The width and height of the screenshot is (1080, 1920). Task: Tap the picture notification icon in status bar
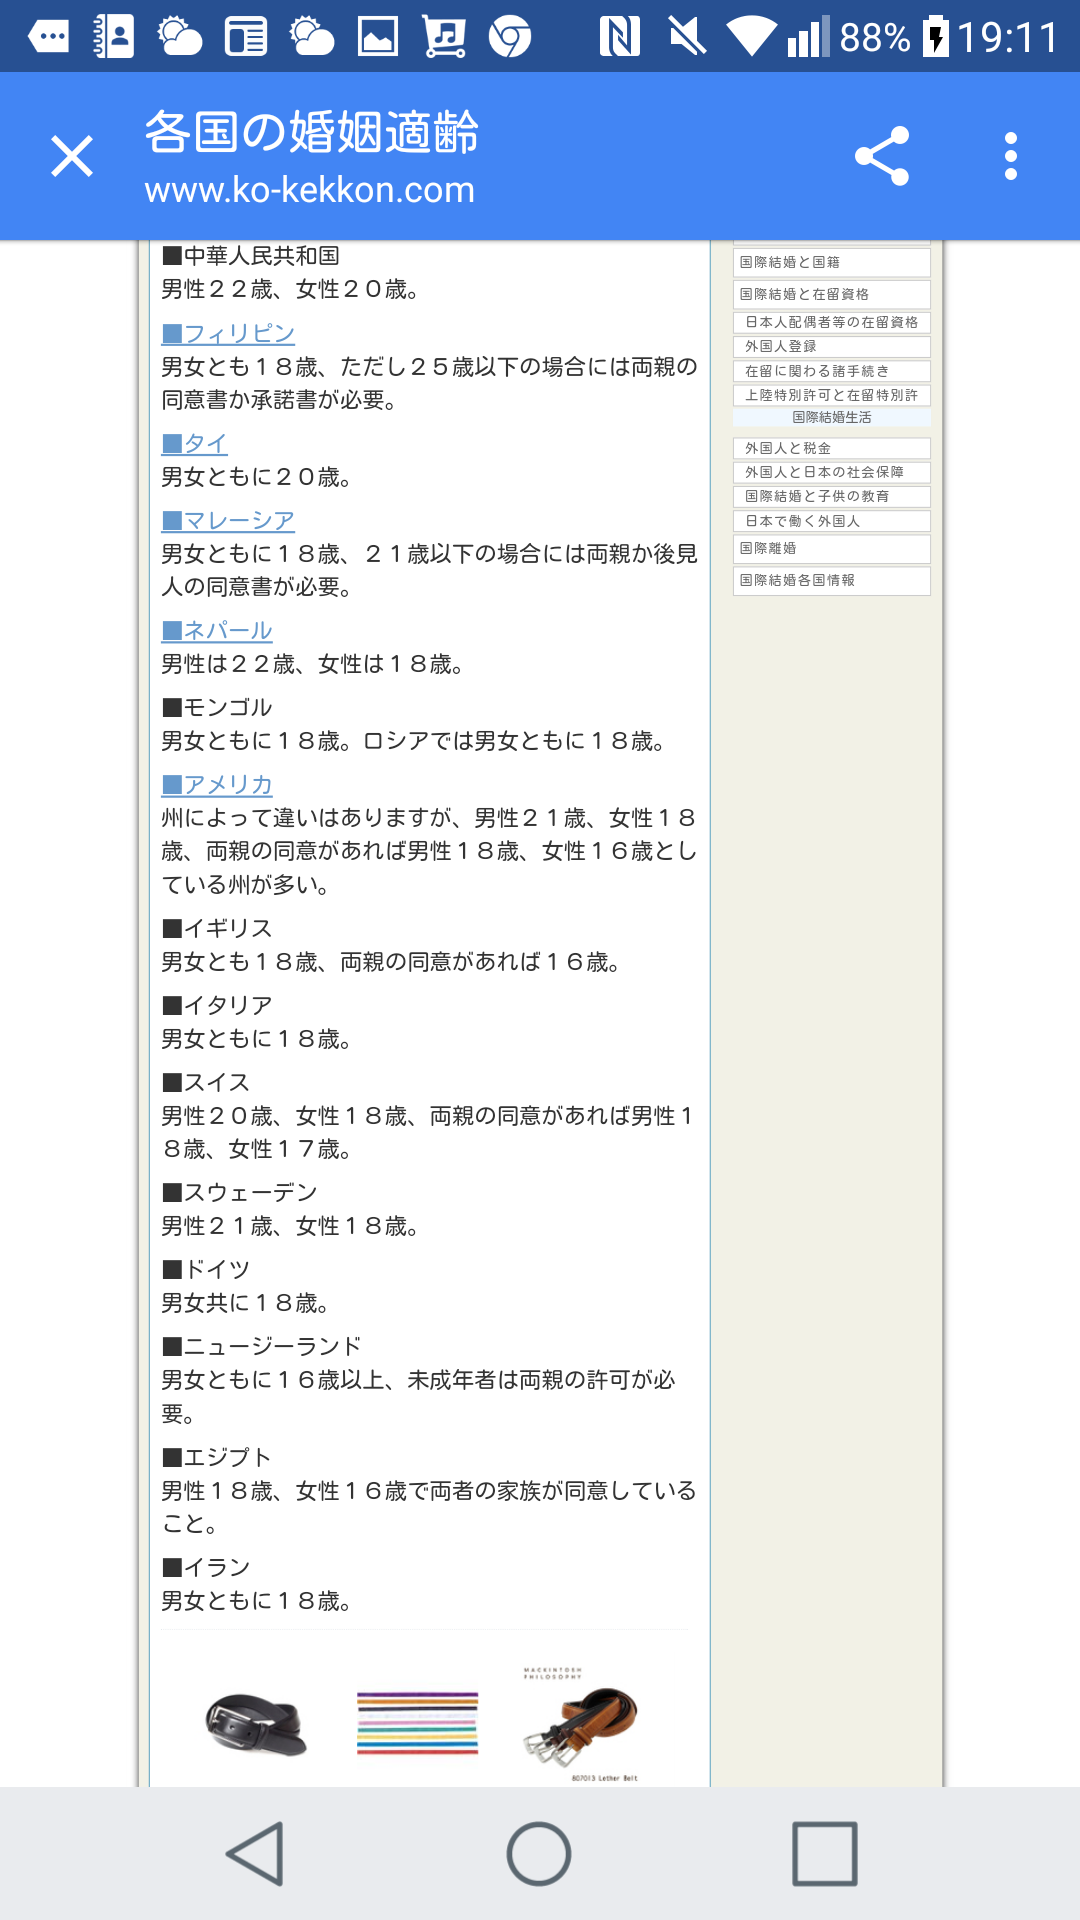378,37
